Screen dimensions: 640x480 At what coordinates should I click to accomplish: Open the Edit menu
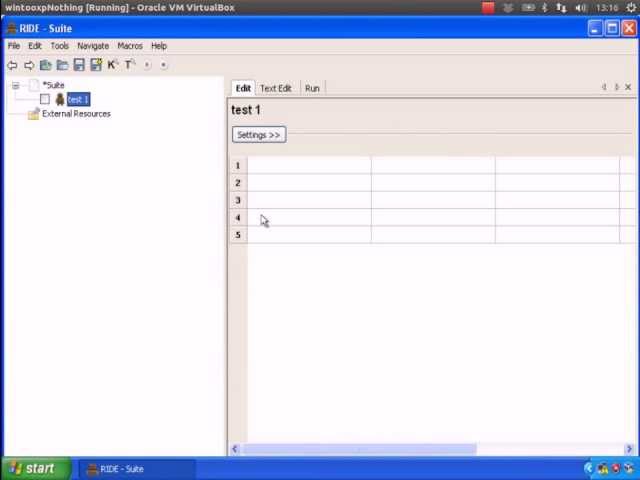(x=35, y=46)
